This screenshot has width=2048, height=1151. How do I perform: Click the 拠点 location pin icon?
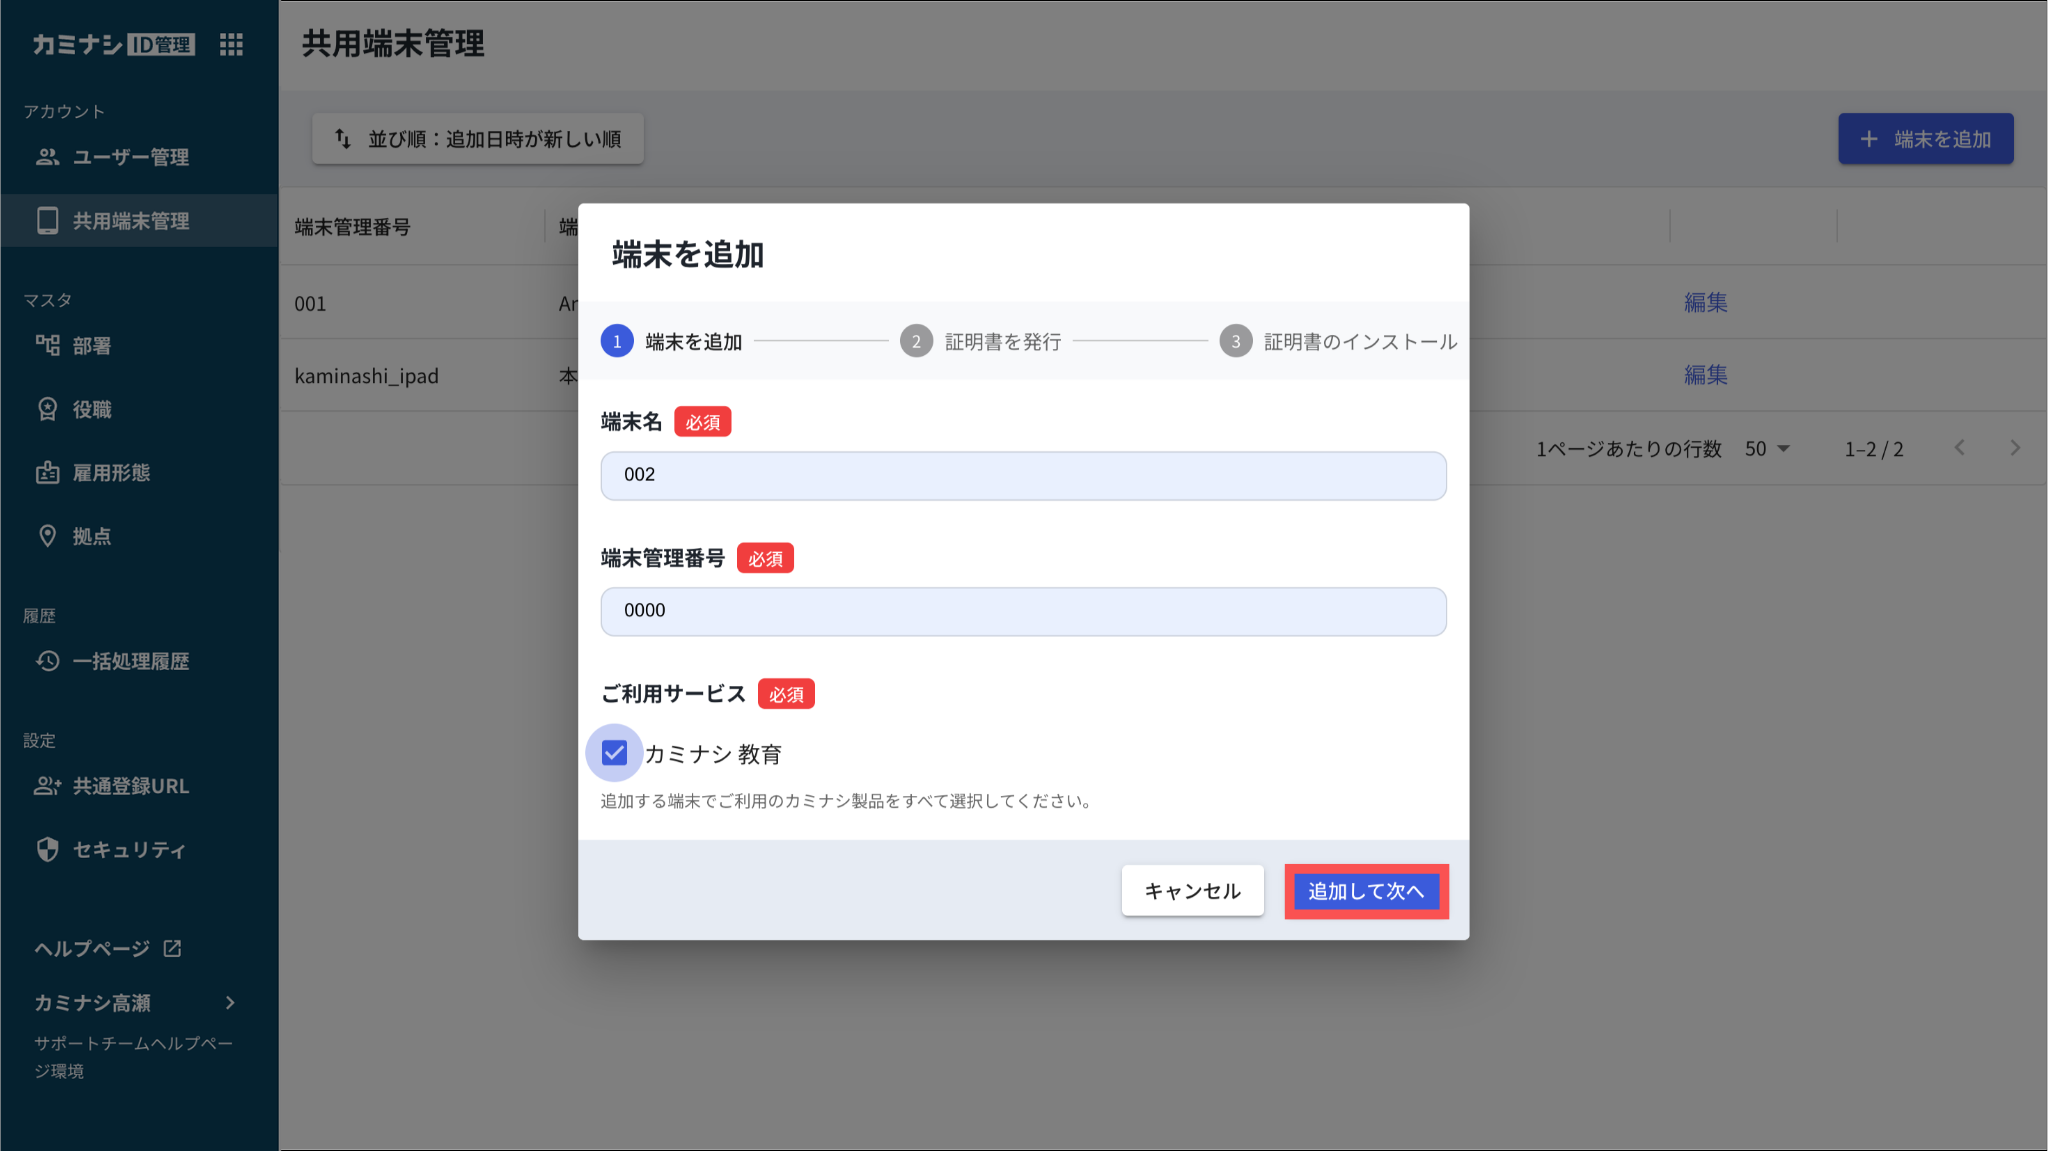pyautogui.click(x=47, y=536)
